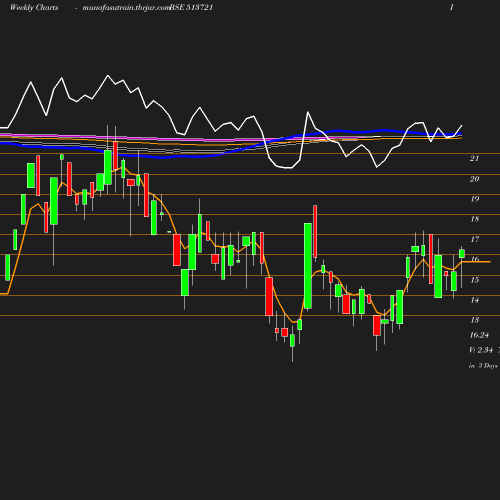
Task: Click price axis label '15'
Action: 474,280
